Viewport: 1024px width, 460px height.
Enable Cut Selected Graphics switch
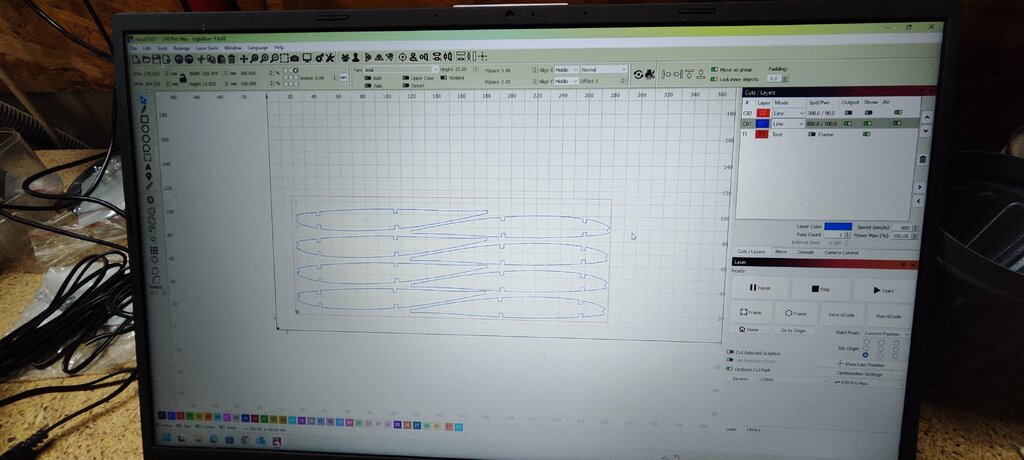[729, 353]
